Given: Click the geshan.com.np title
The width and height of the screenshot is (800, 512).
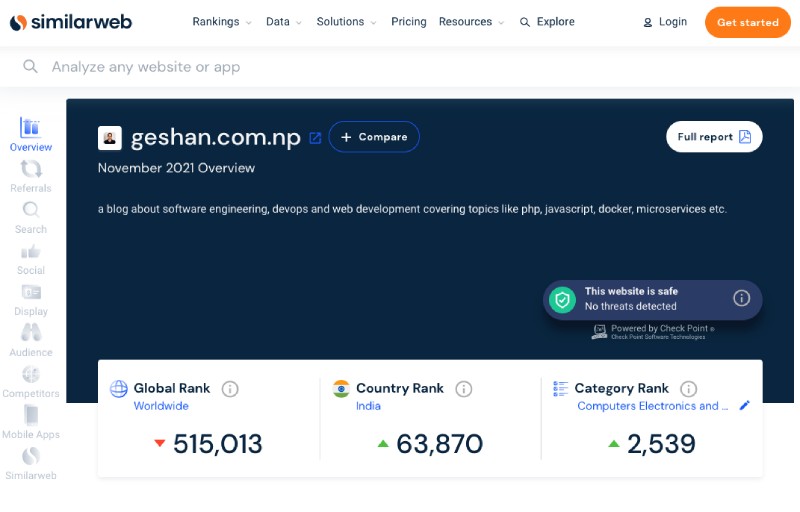Looking at the screenshot, I should (x=215, y=138).
